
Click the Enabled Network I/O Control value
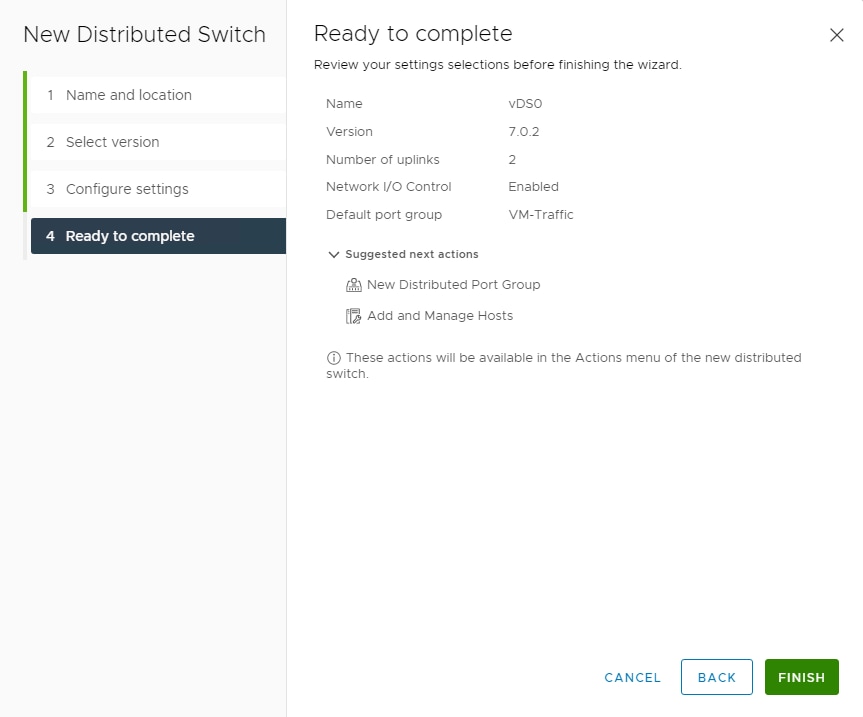(533, 187)
